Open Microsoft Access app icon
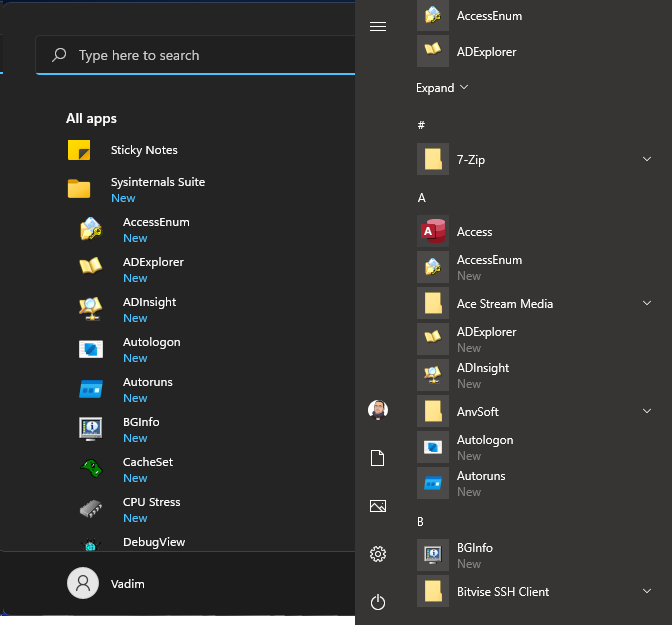This screenshot has width=672, height=625. (433, 231)
